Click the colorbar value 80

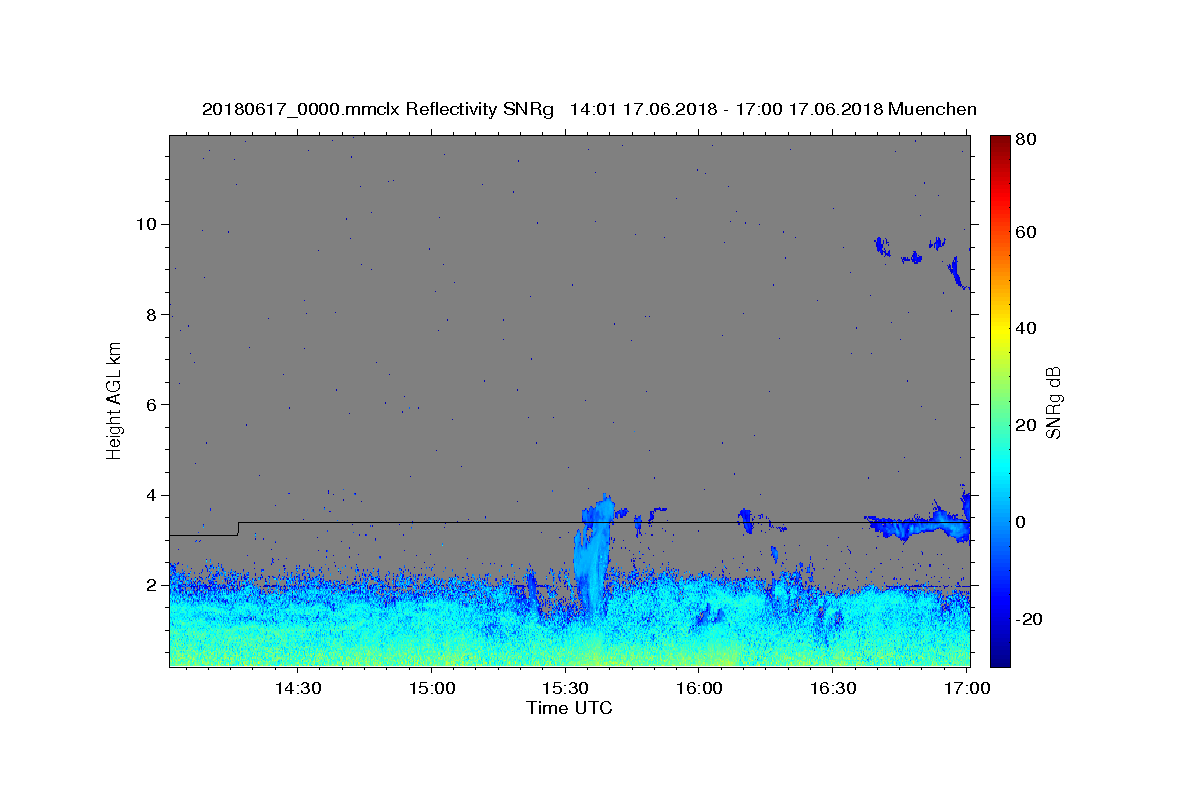1025,139
